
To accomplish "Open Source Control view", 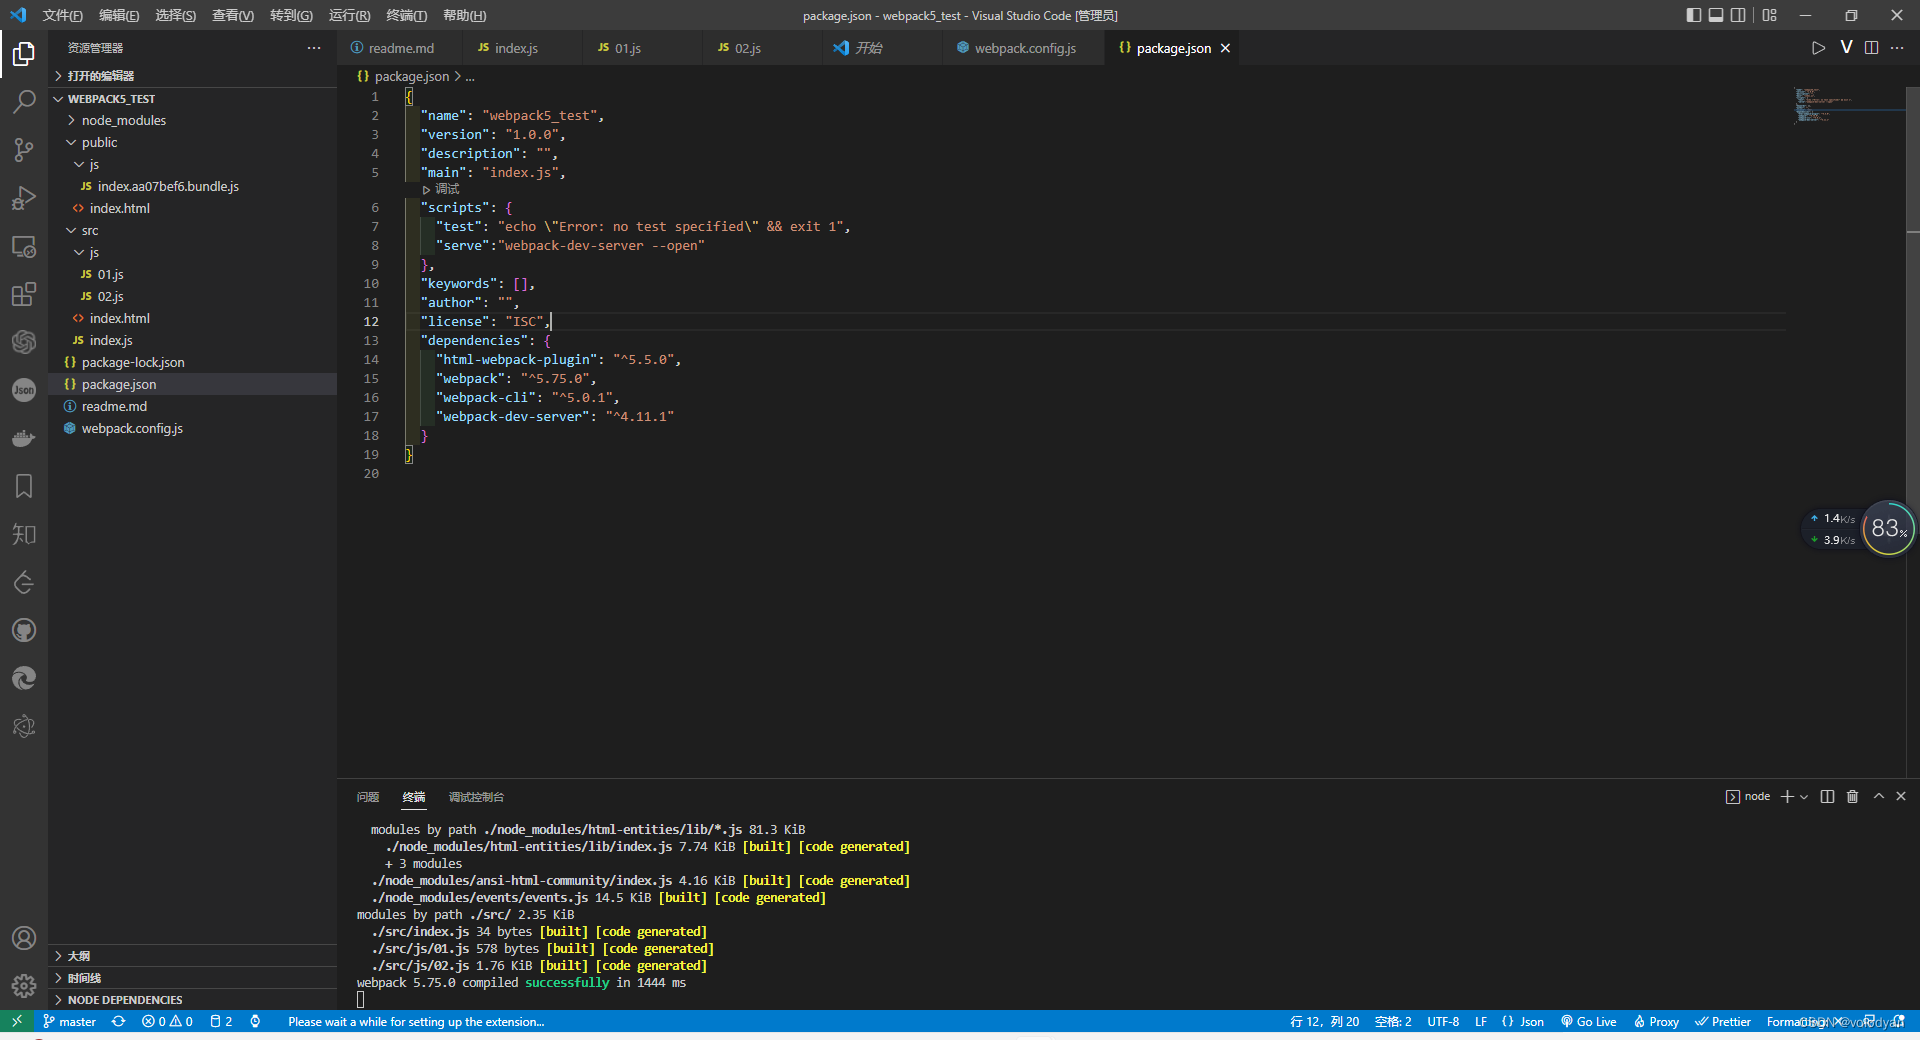I will (24, 149).
